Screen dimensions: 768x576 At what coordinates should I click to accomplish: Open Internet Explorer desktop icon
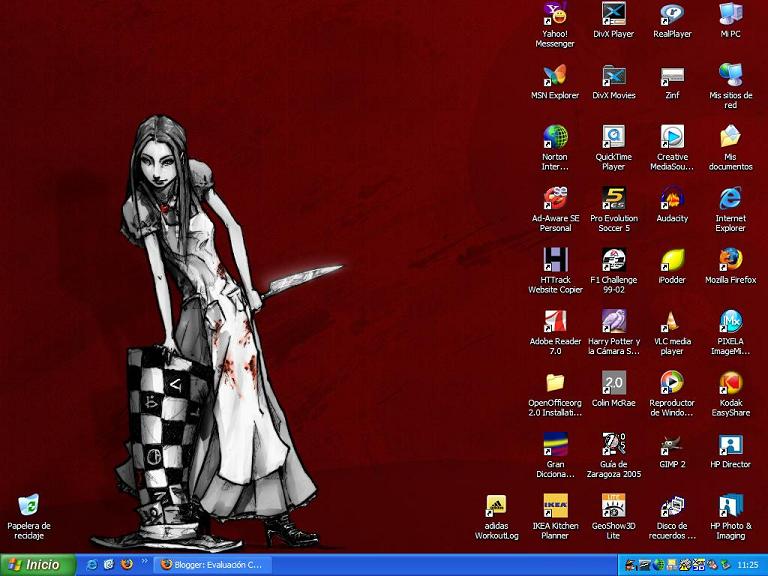point(730,198)
